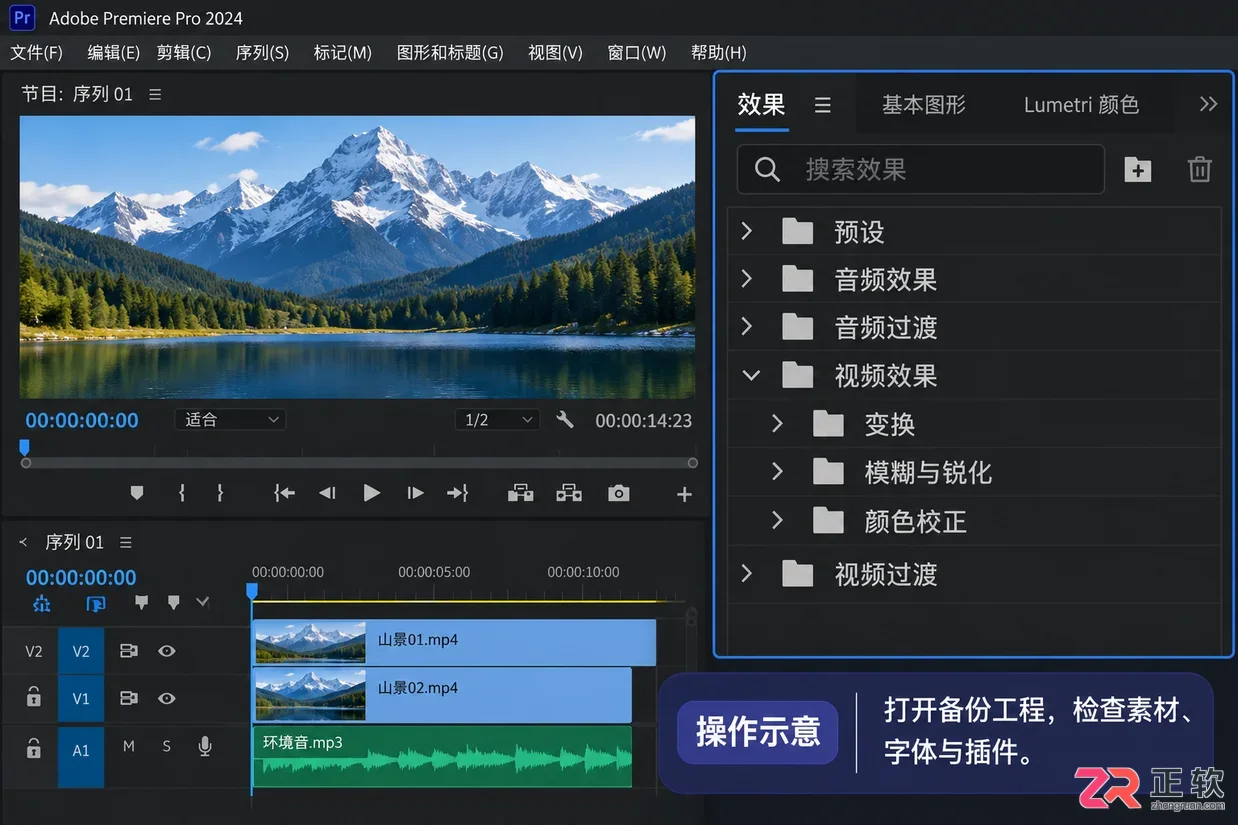Expand the 音频效果 folder
Screen dimensions: 1238x825
point(746,278)
